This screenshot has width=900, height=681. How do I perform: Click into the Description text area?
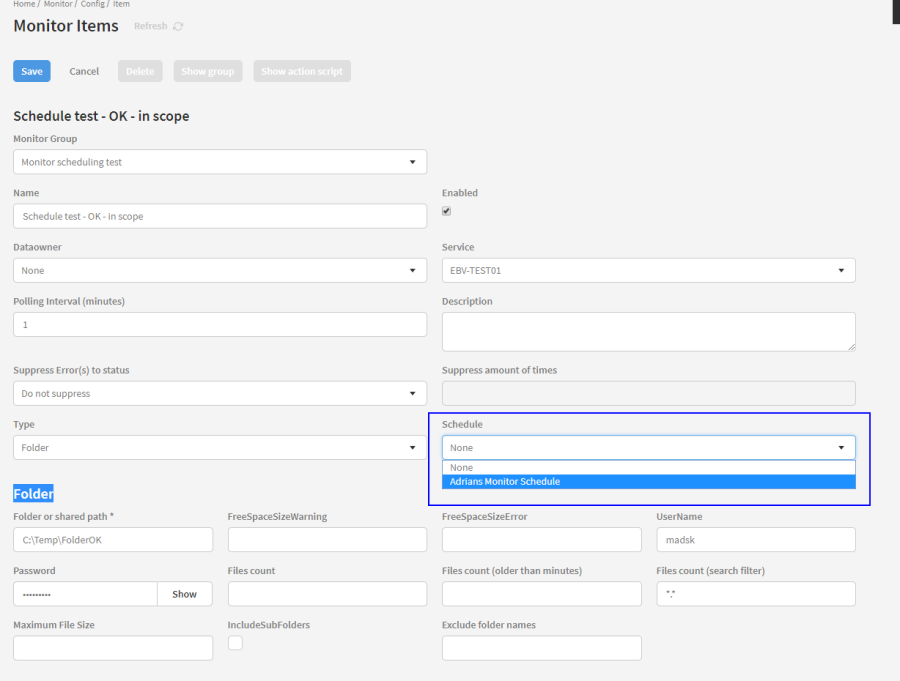pos(648,331)
